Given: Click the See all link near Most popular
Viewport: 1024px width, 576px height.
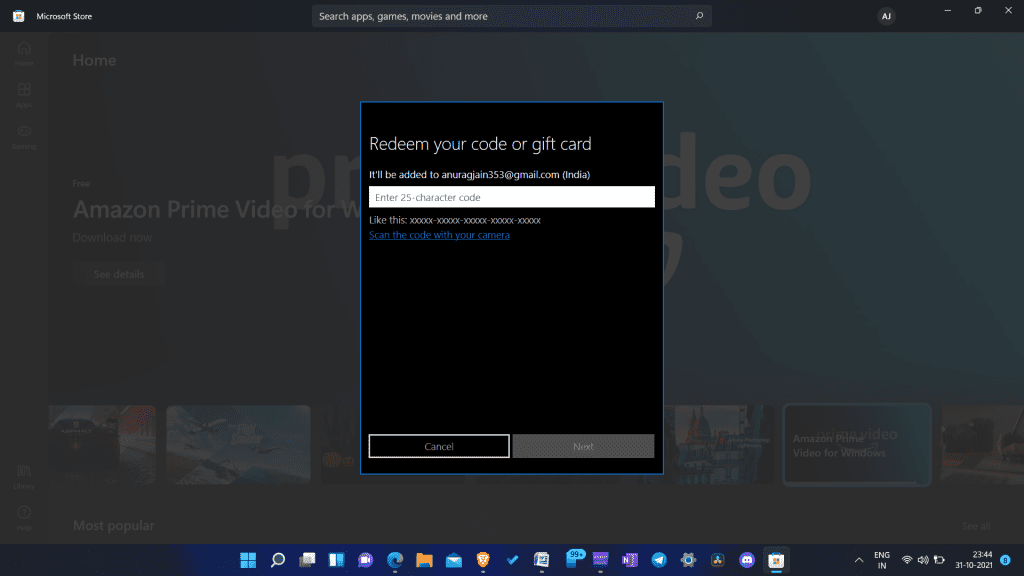Looking at the screenshot, I should point(975,524).
